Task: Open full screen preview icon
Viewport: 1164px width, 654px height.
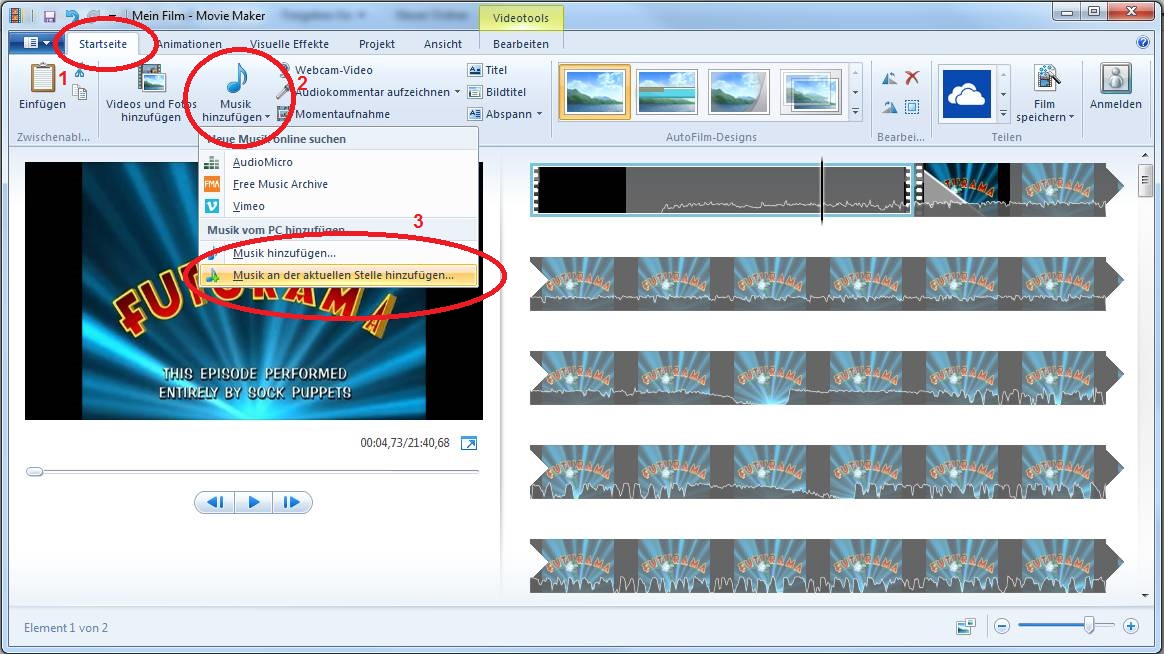Action: click(469, 443)
